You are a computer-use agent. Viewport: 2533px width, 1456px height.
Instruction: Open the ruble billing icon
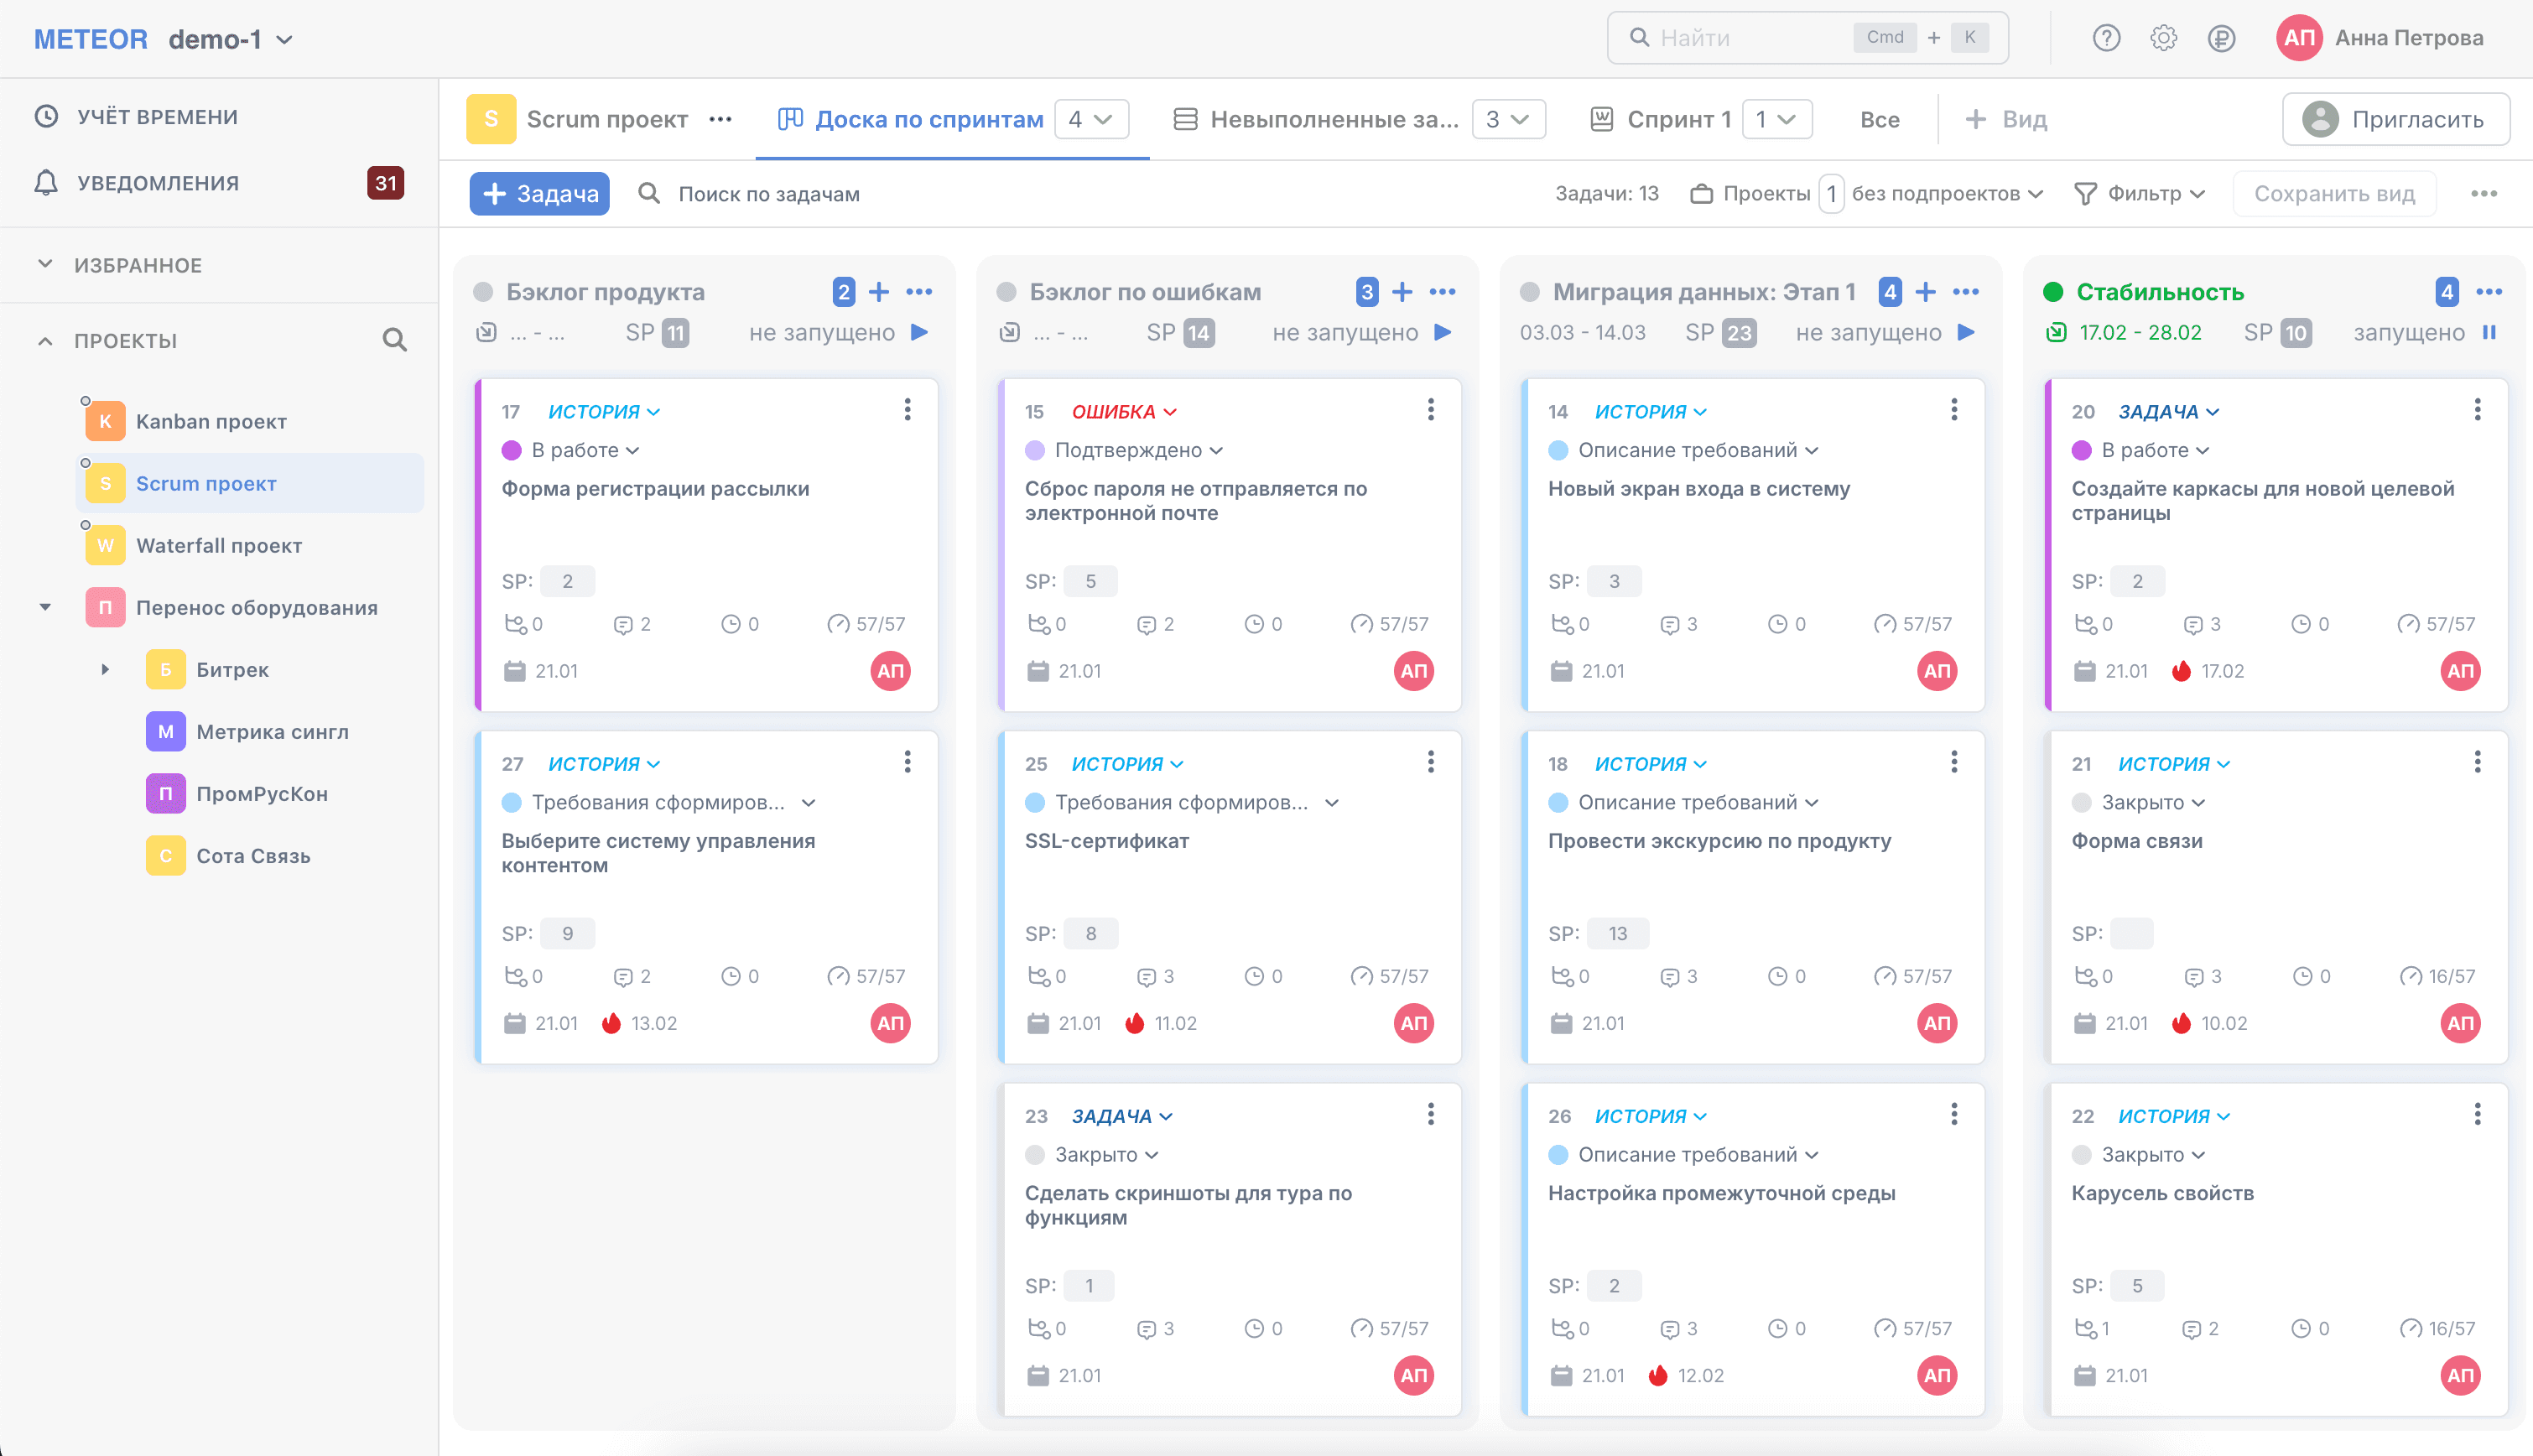tap(2221, 38)
